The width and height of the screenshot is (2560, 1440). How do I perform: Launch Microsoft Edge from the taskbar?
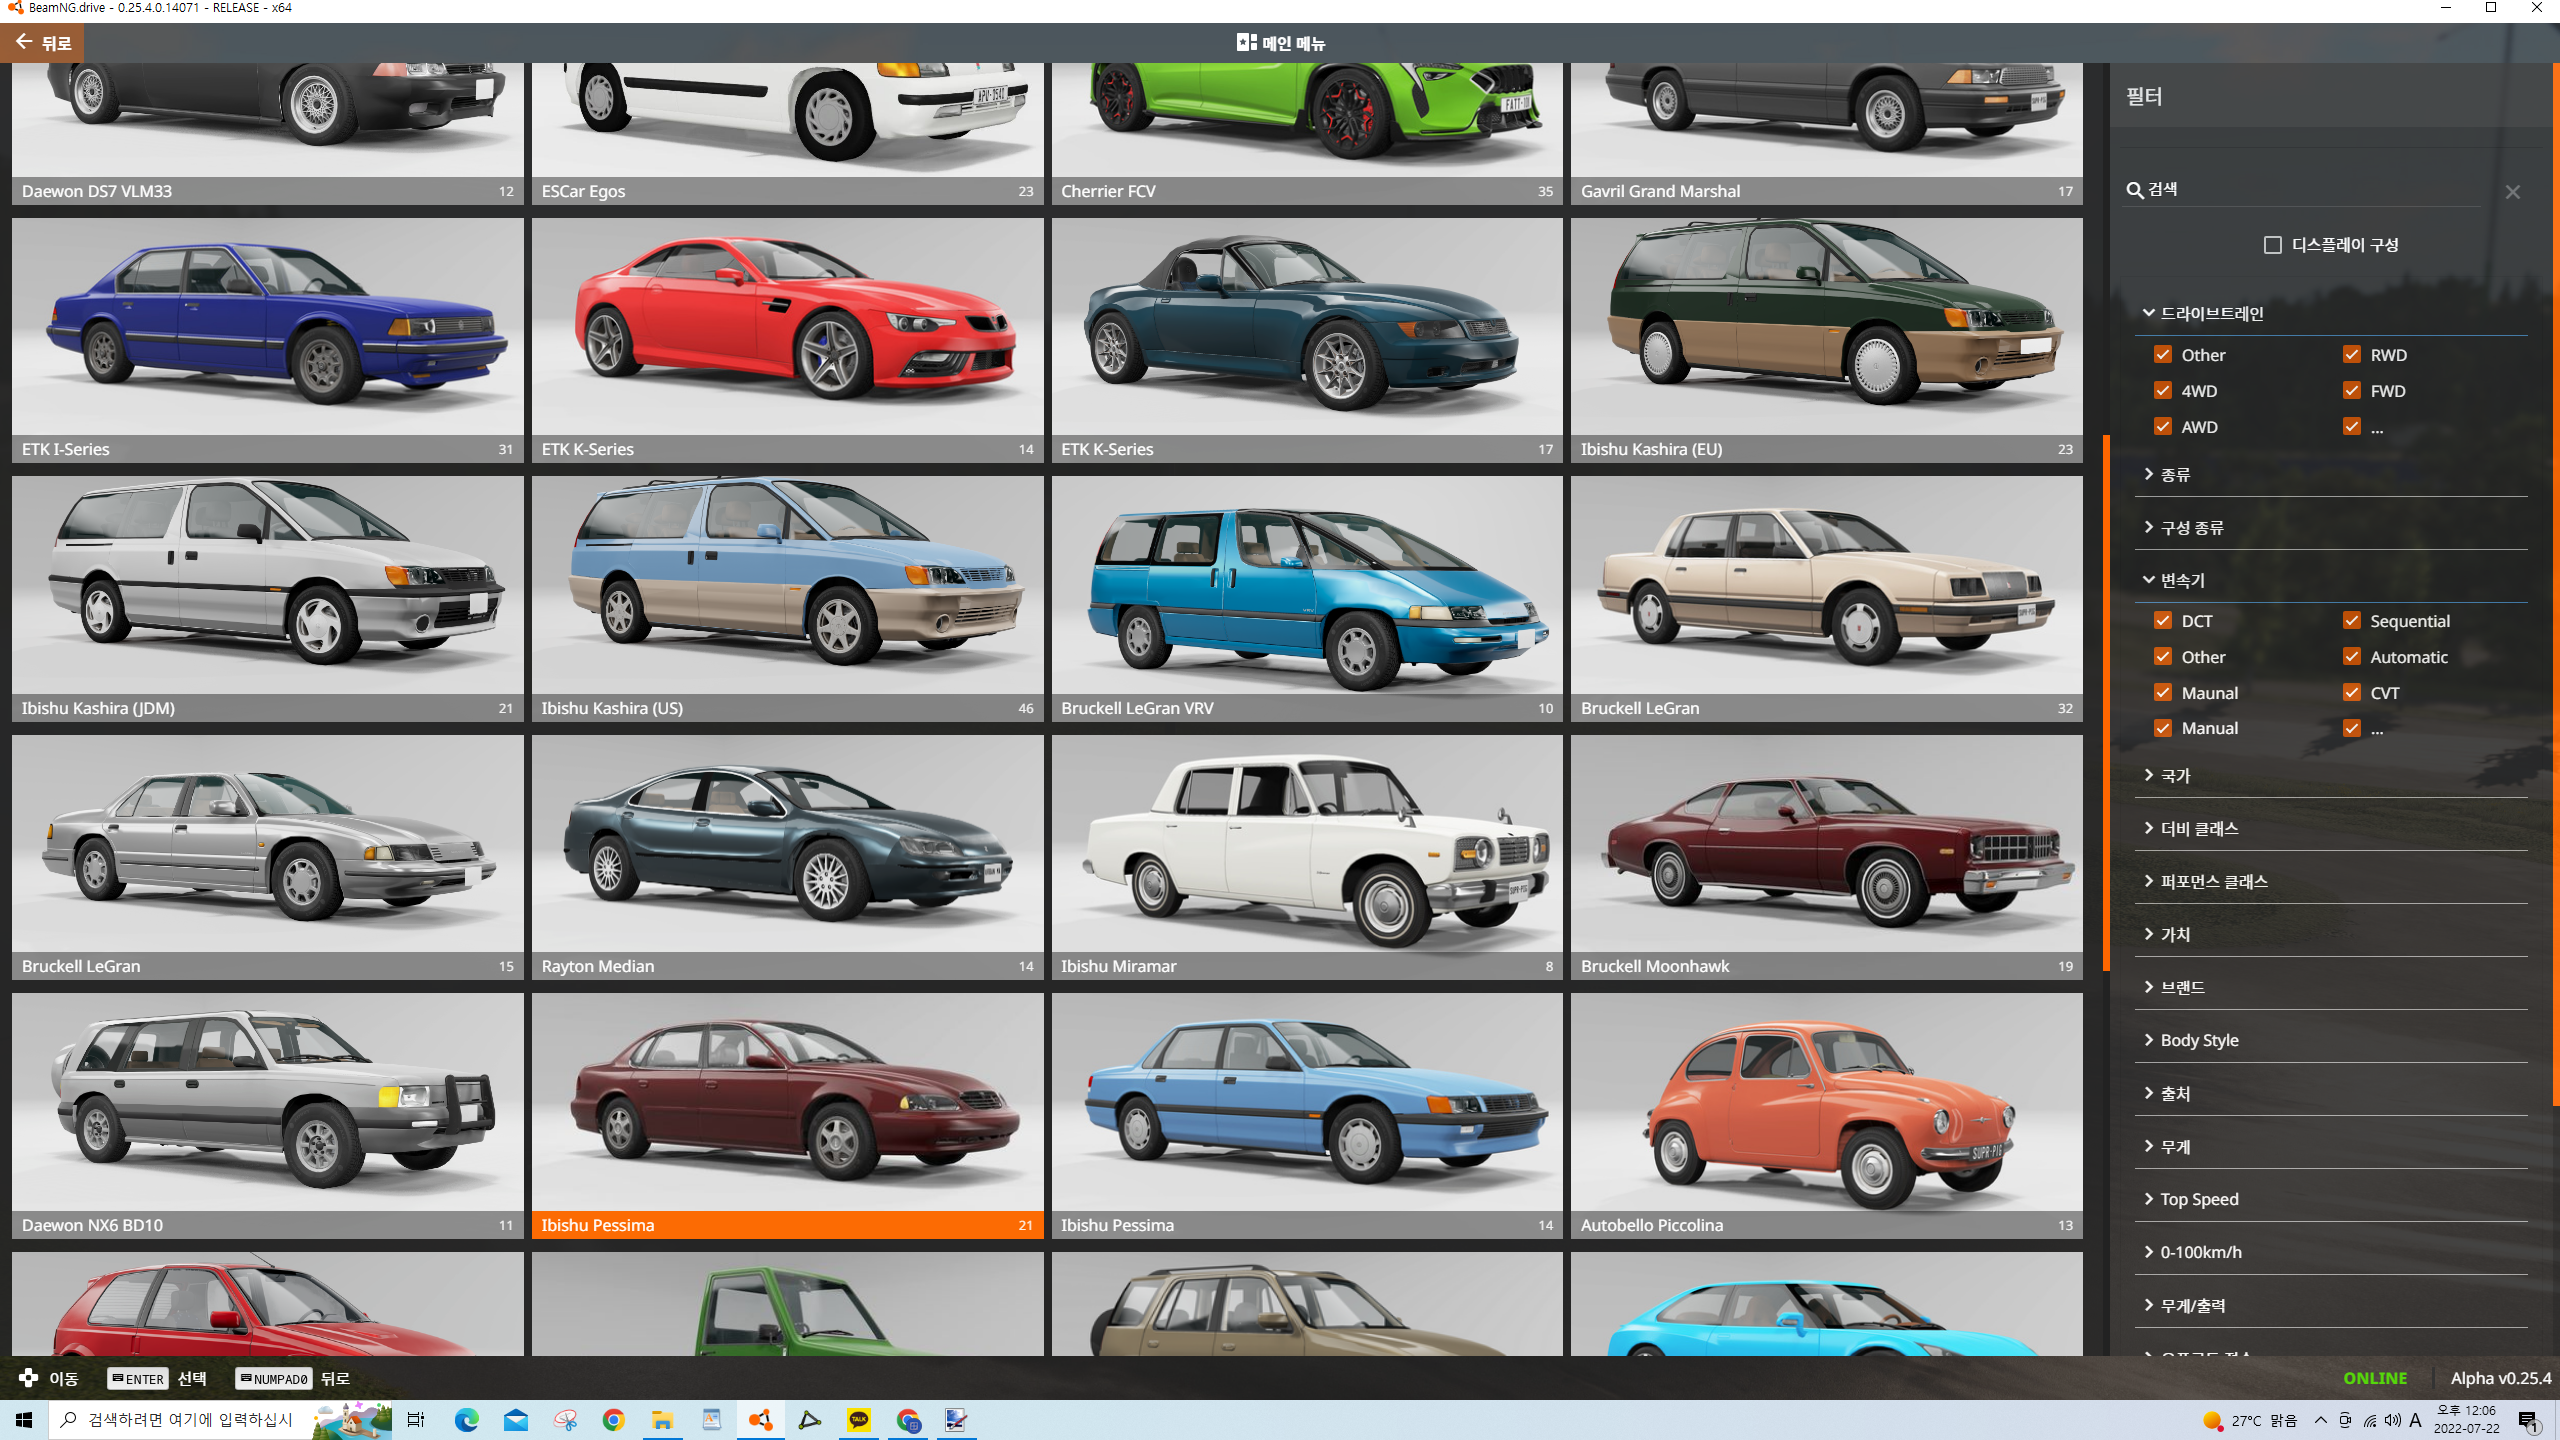point(467,1420)
